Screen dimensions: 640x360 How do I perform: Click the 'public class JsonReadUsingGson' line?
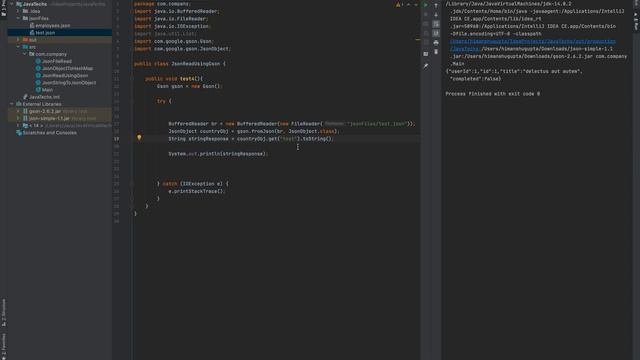coord(180,64)
